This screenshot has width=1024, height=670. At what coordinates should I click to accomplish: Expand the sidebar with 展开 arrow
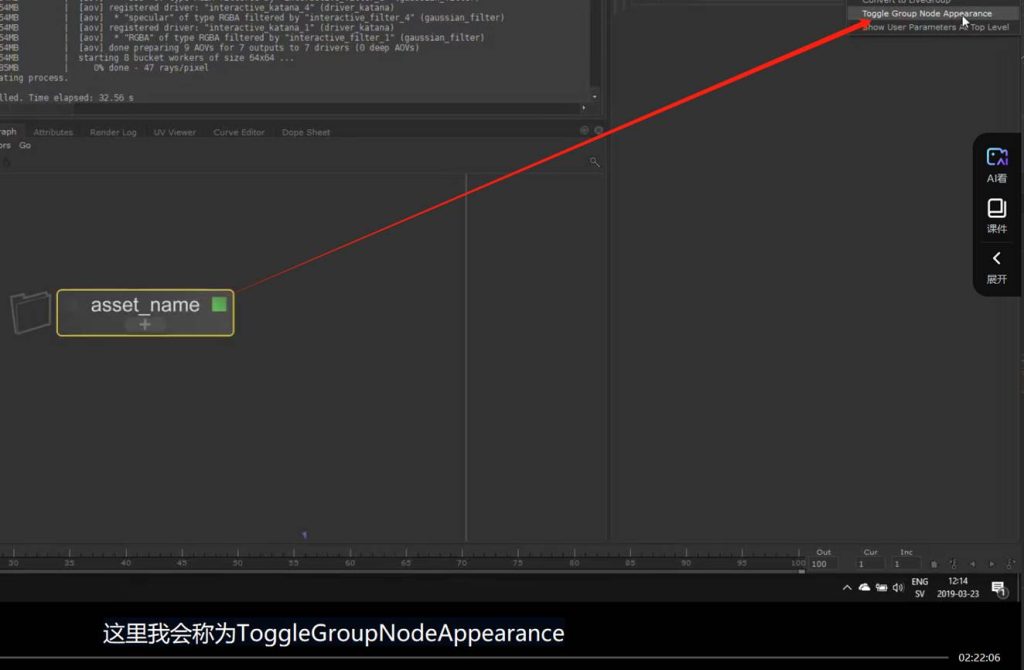pos(996,266)
